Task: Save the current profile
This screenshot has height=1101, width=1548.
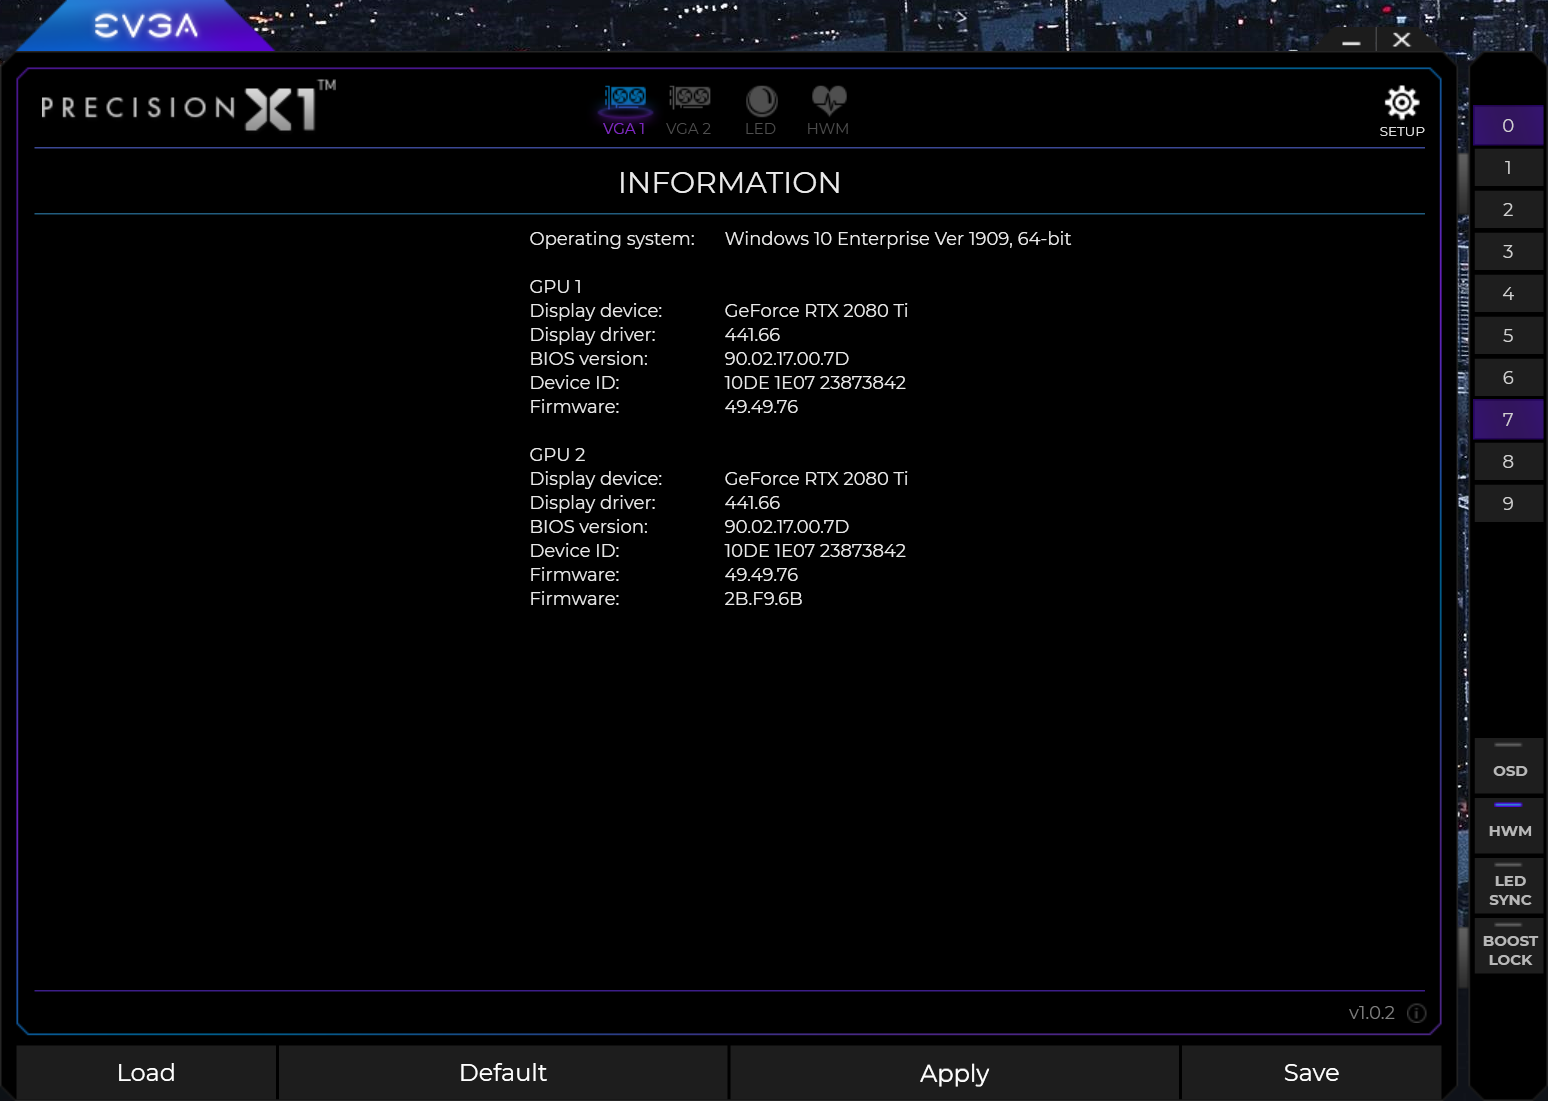Action: (x=1311, y=1073)
